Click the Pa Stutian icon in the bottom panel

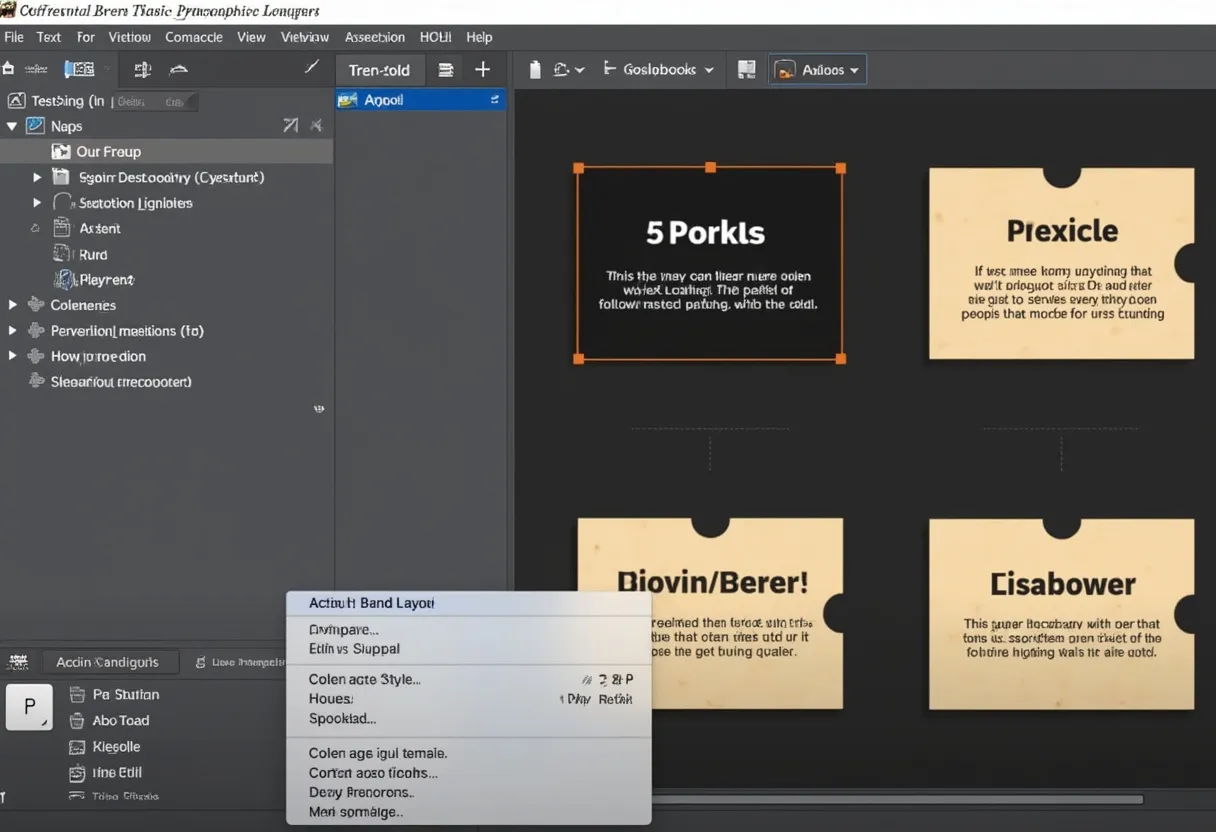(x=77, y=694)
